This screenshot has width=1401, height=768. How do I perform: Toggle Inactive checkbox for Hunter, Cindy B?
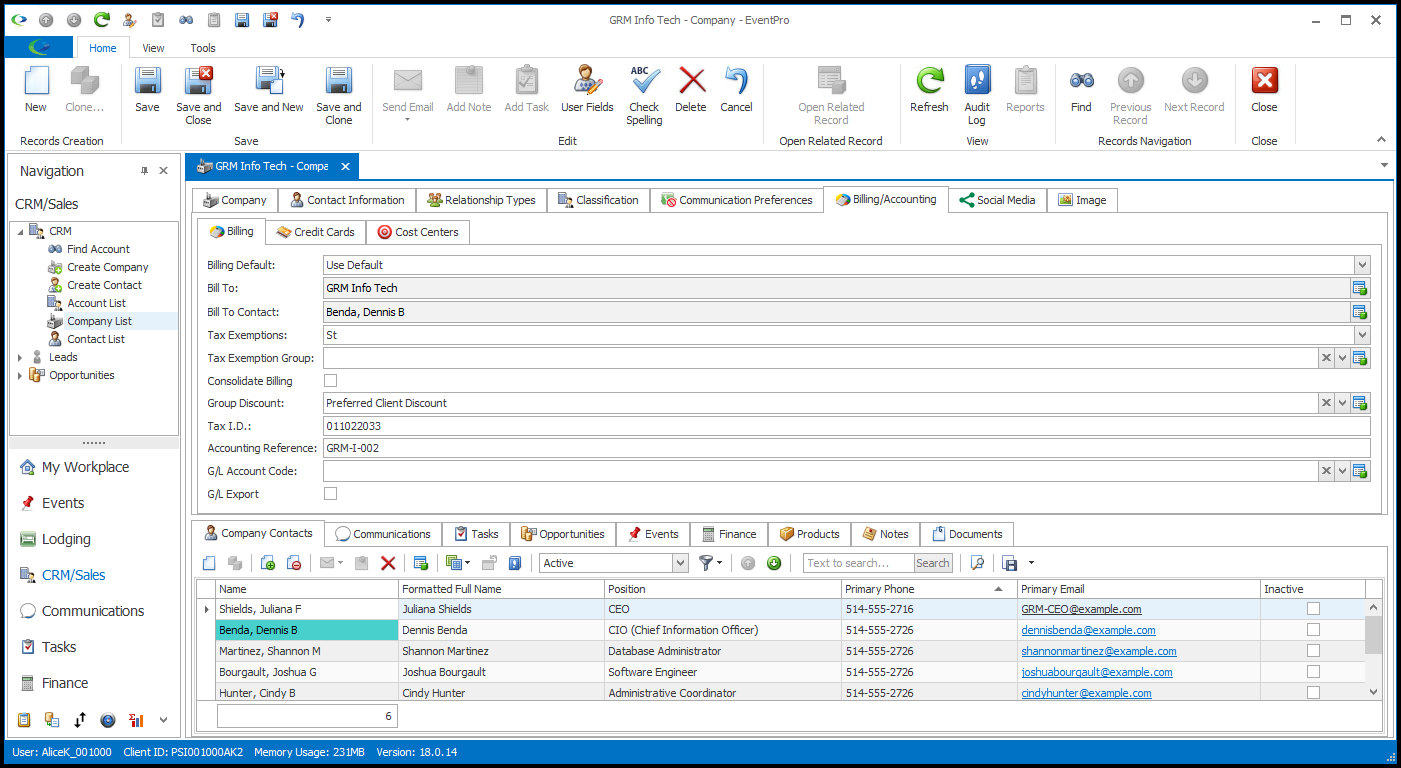(1313, 692)
